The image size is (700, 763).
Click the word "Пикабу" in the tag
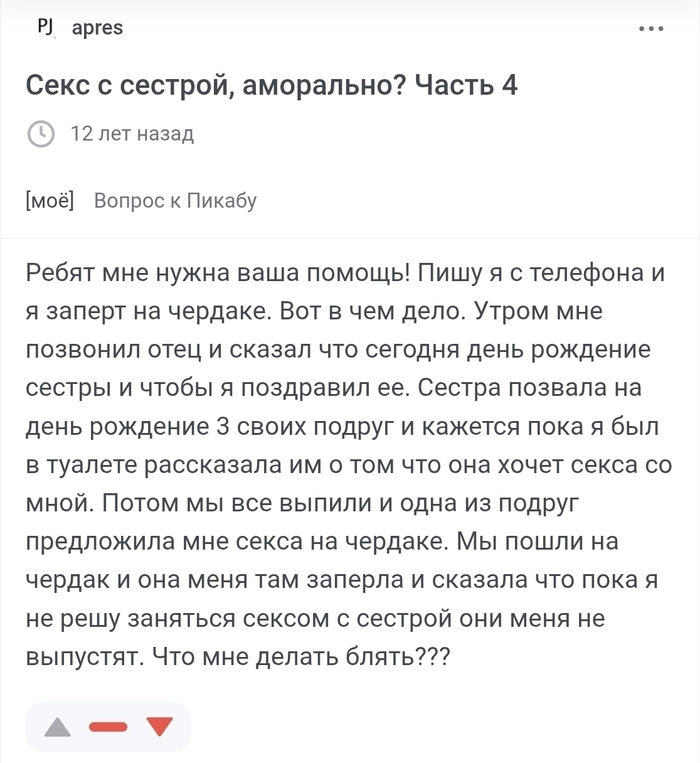(222, 200)
